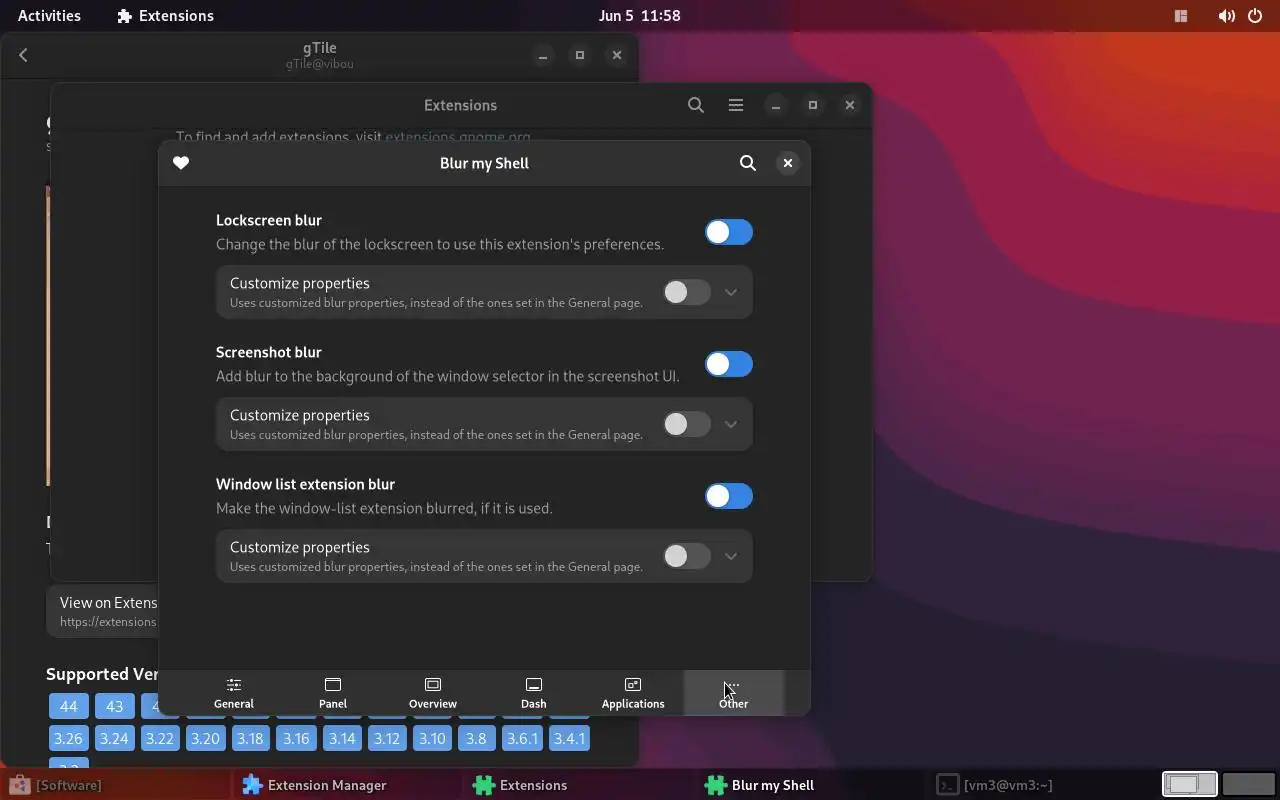Expand Customize properties row under Screenshot blur
Image resolution: width=1280 pixels, height=800 pixels.
pos(731,424)
